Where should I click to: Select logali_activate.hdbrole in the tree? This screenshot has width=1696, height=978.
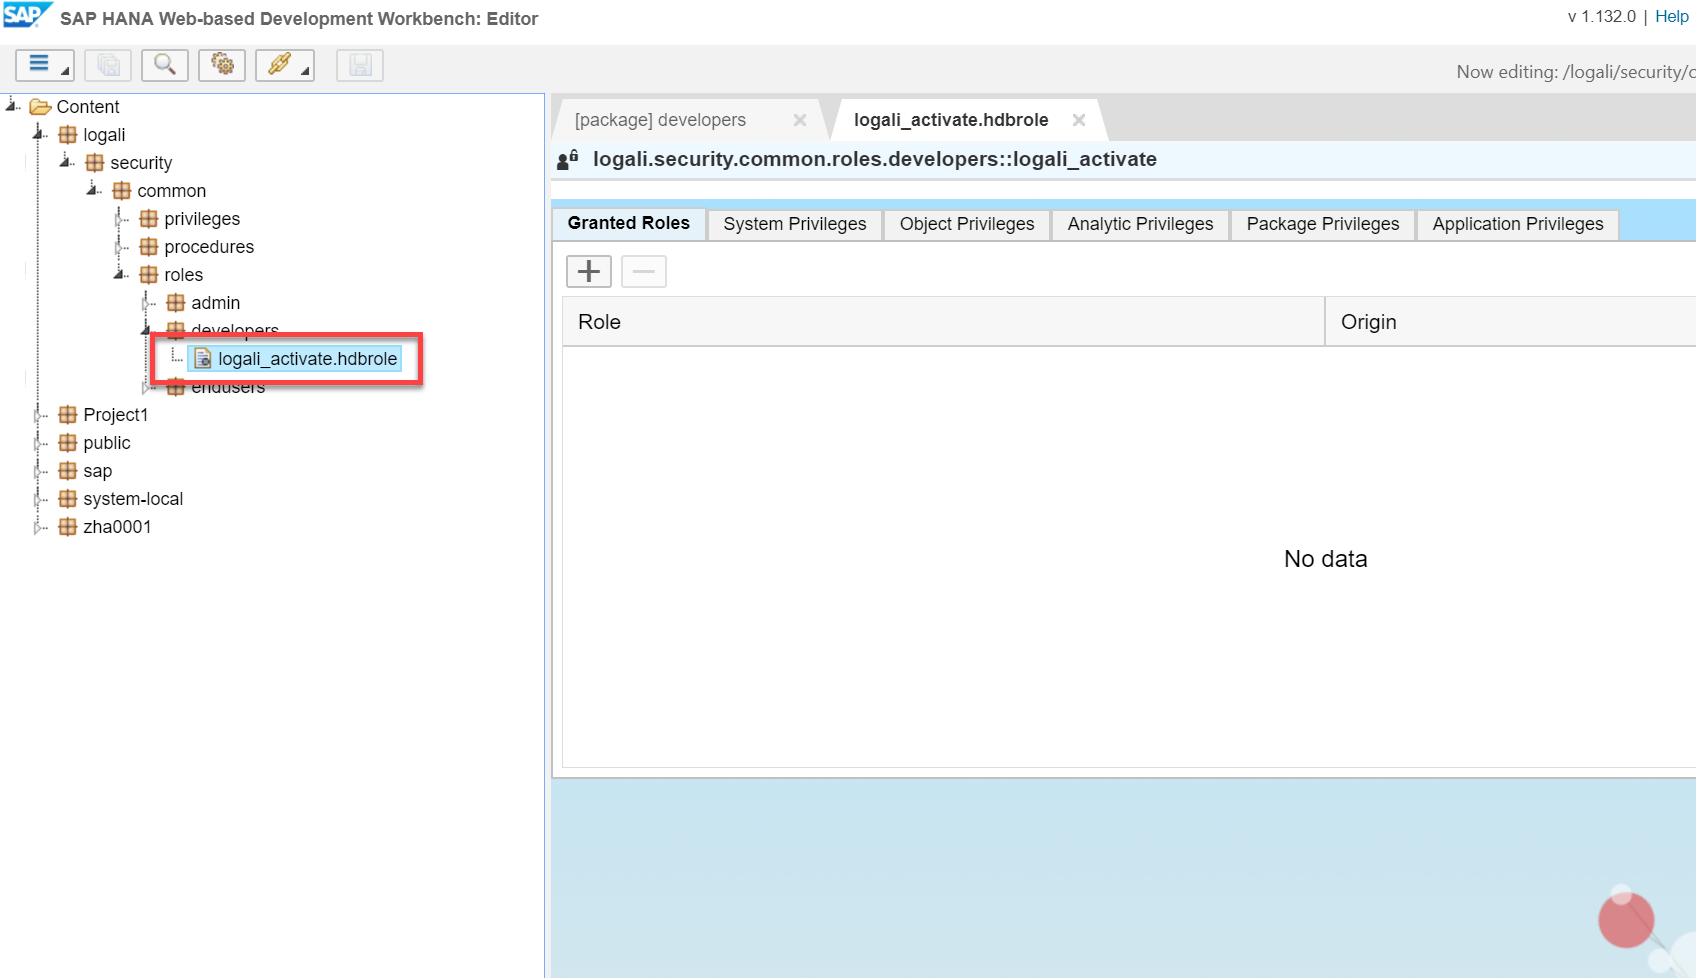point(307,359)
